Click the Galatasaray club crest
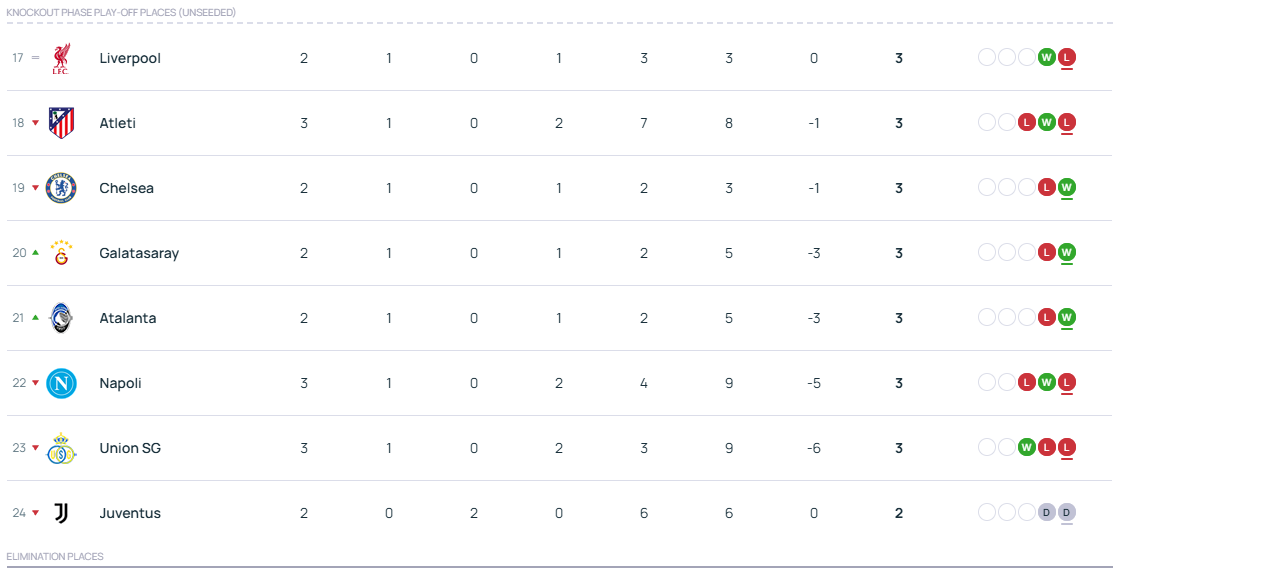The height and width of the screenshot is (573, 1280). pos(61,253)
